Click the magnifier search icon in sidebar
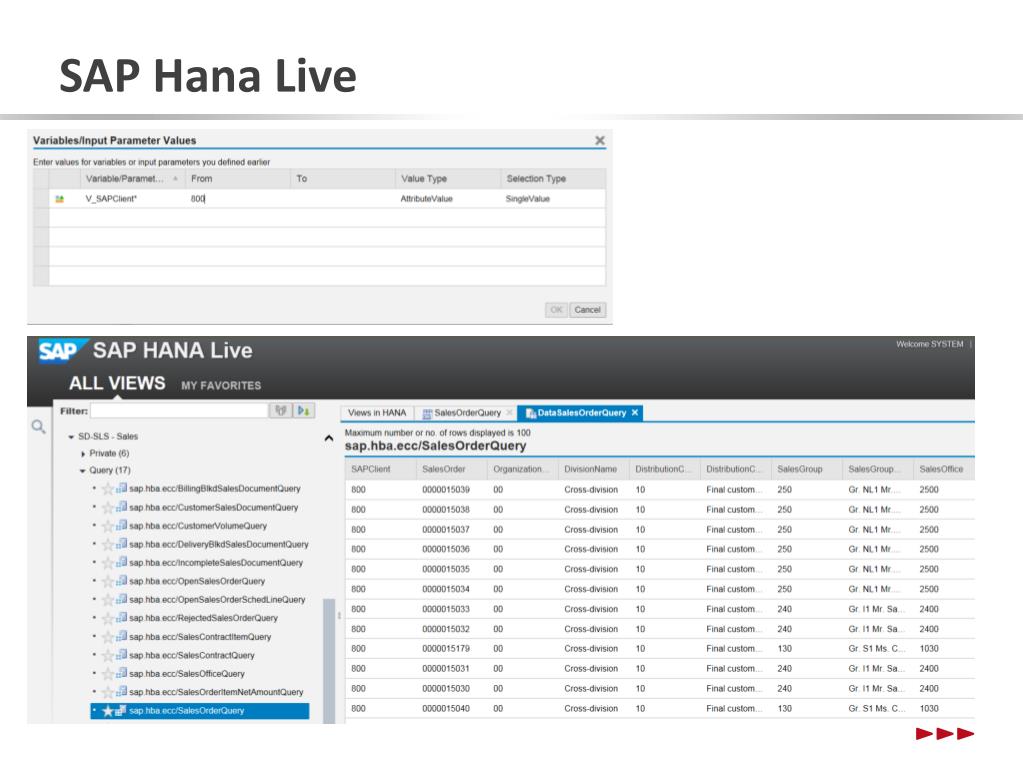Viewport: 1023px width, 767px height. [38, 427]
